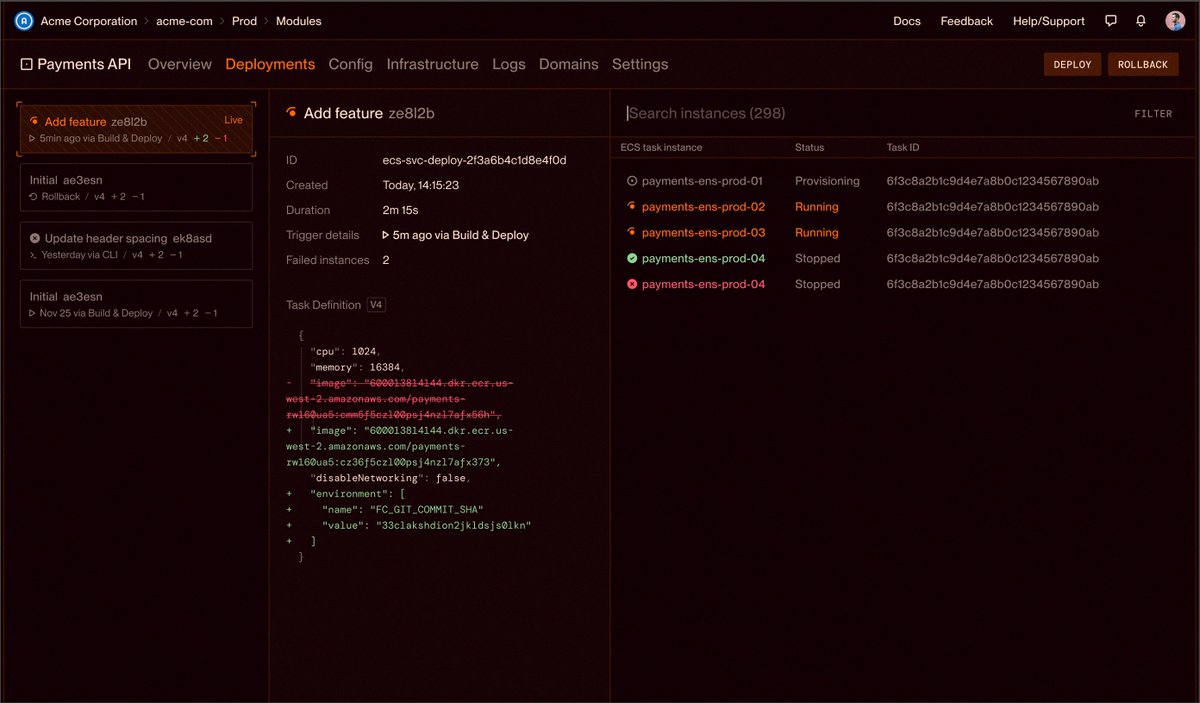
Task: Click the rollback arrow icon in the Initial card
Action: [33, 197]
